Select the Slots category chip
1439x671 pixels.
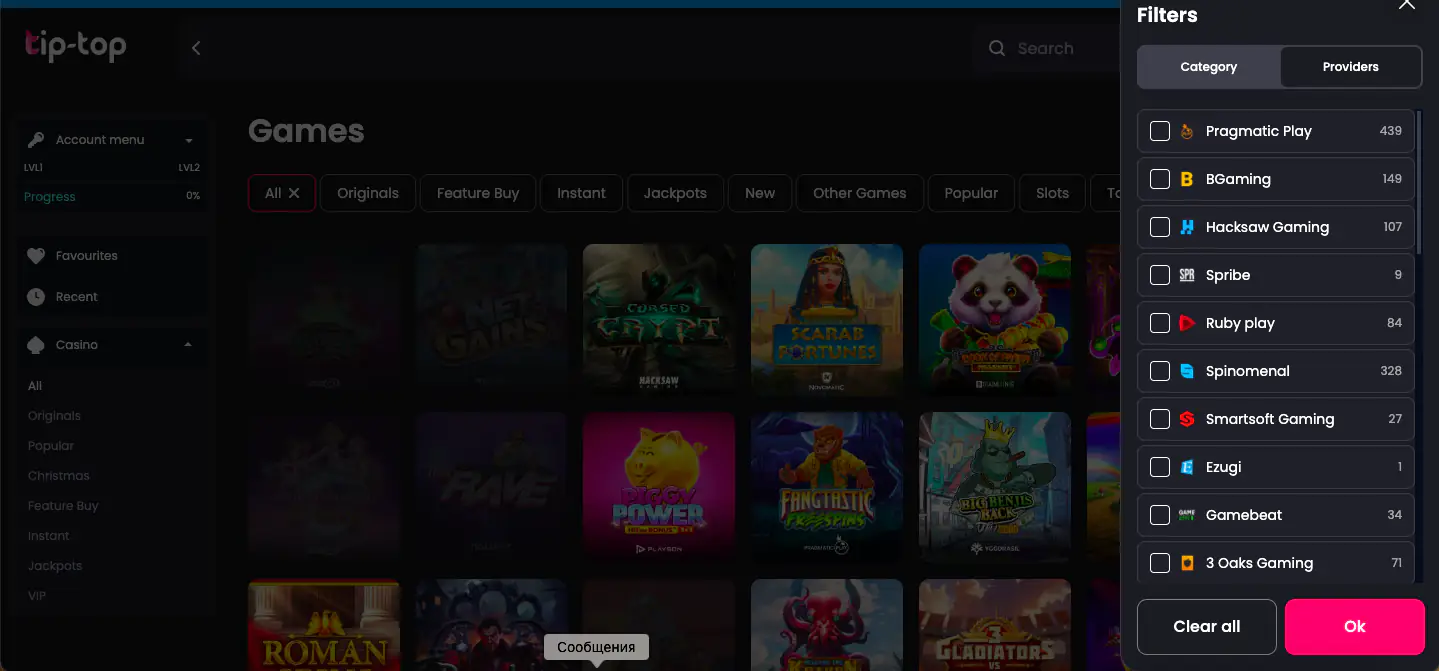[1052, 193]
